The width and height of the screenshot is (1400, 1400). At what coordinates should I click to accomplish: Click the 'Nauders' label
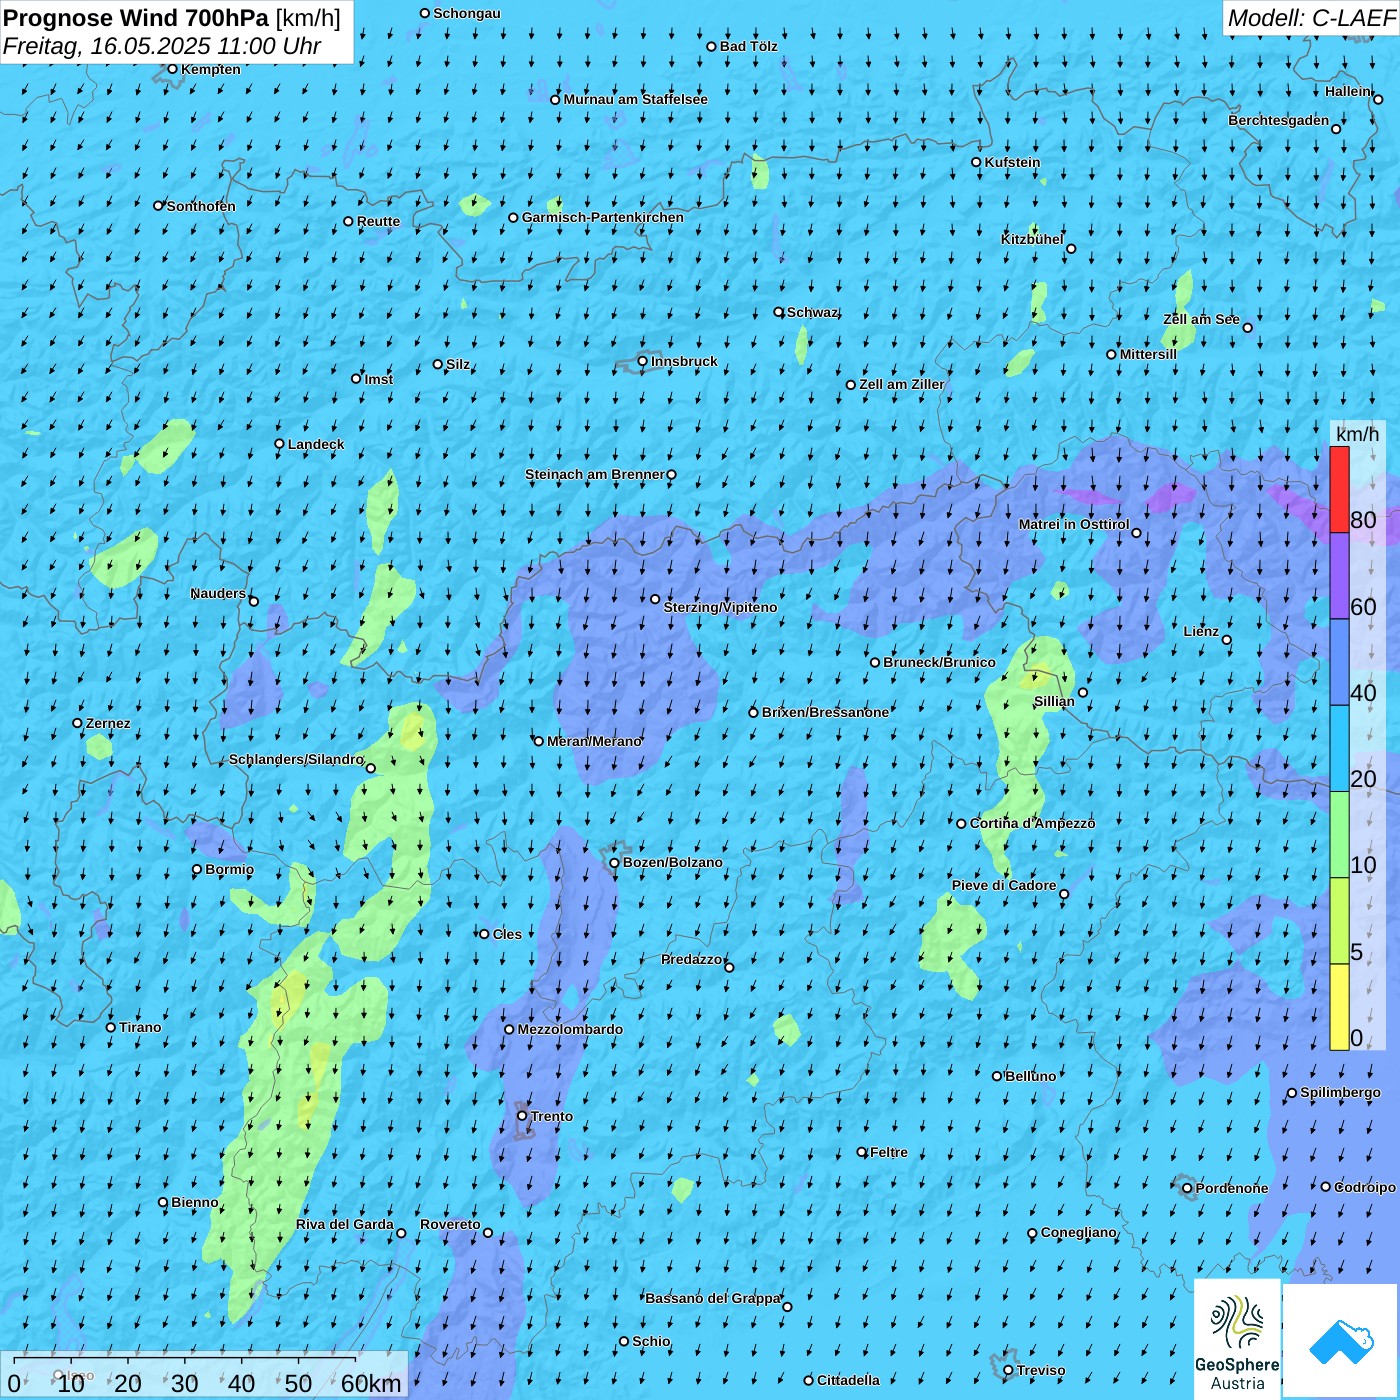pyautogui.click(x=218, y=593)
